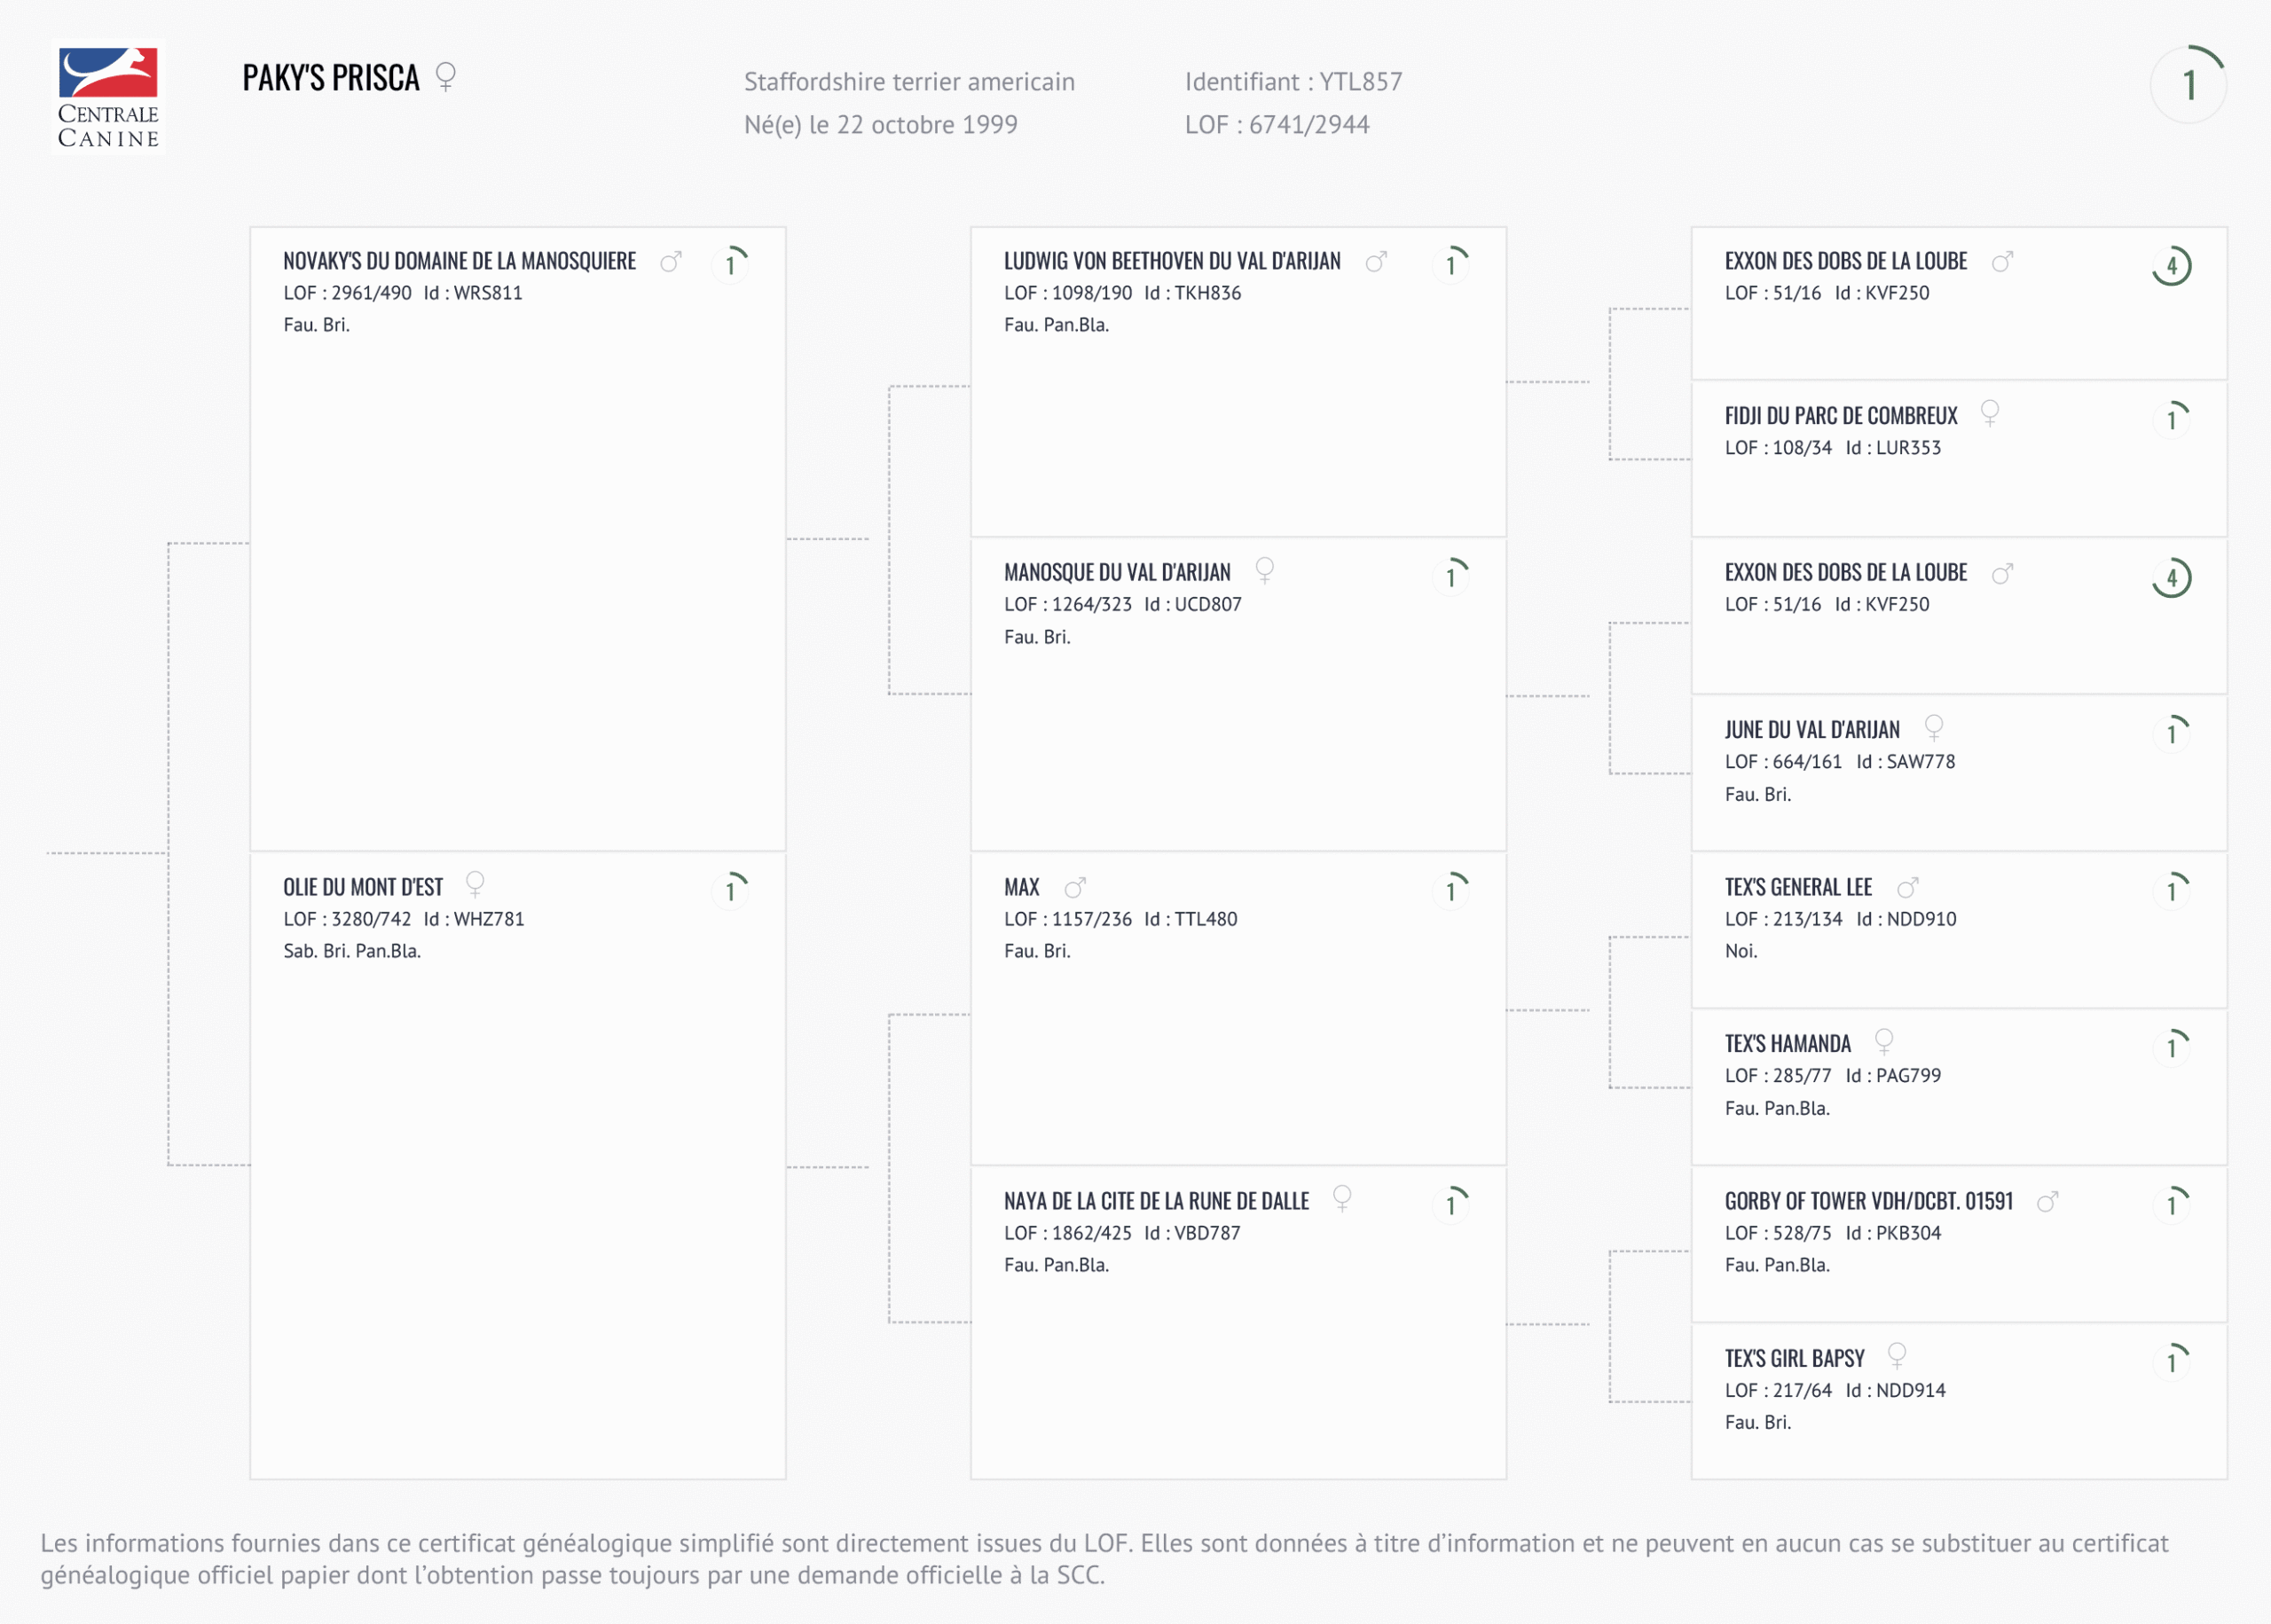Click the female symbol next to PAKY'S PRISCA
The height and width of the screenshot is (1624, 2271).
(x=446, y=77)
